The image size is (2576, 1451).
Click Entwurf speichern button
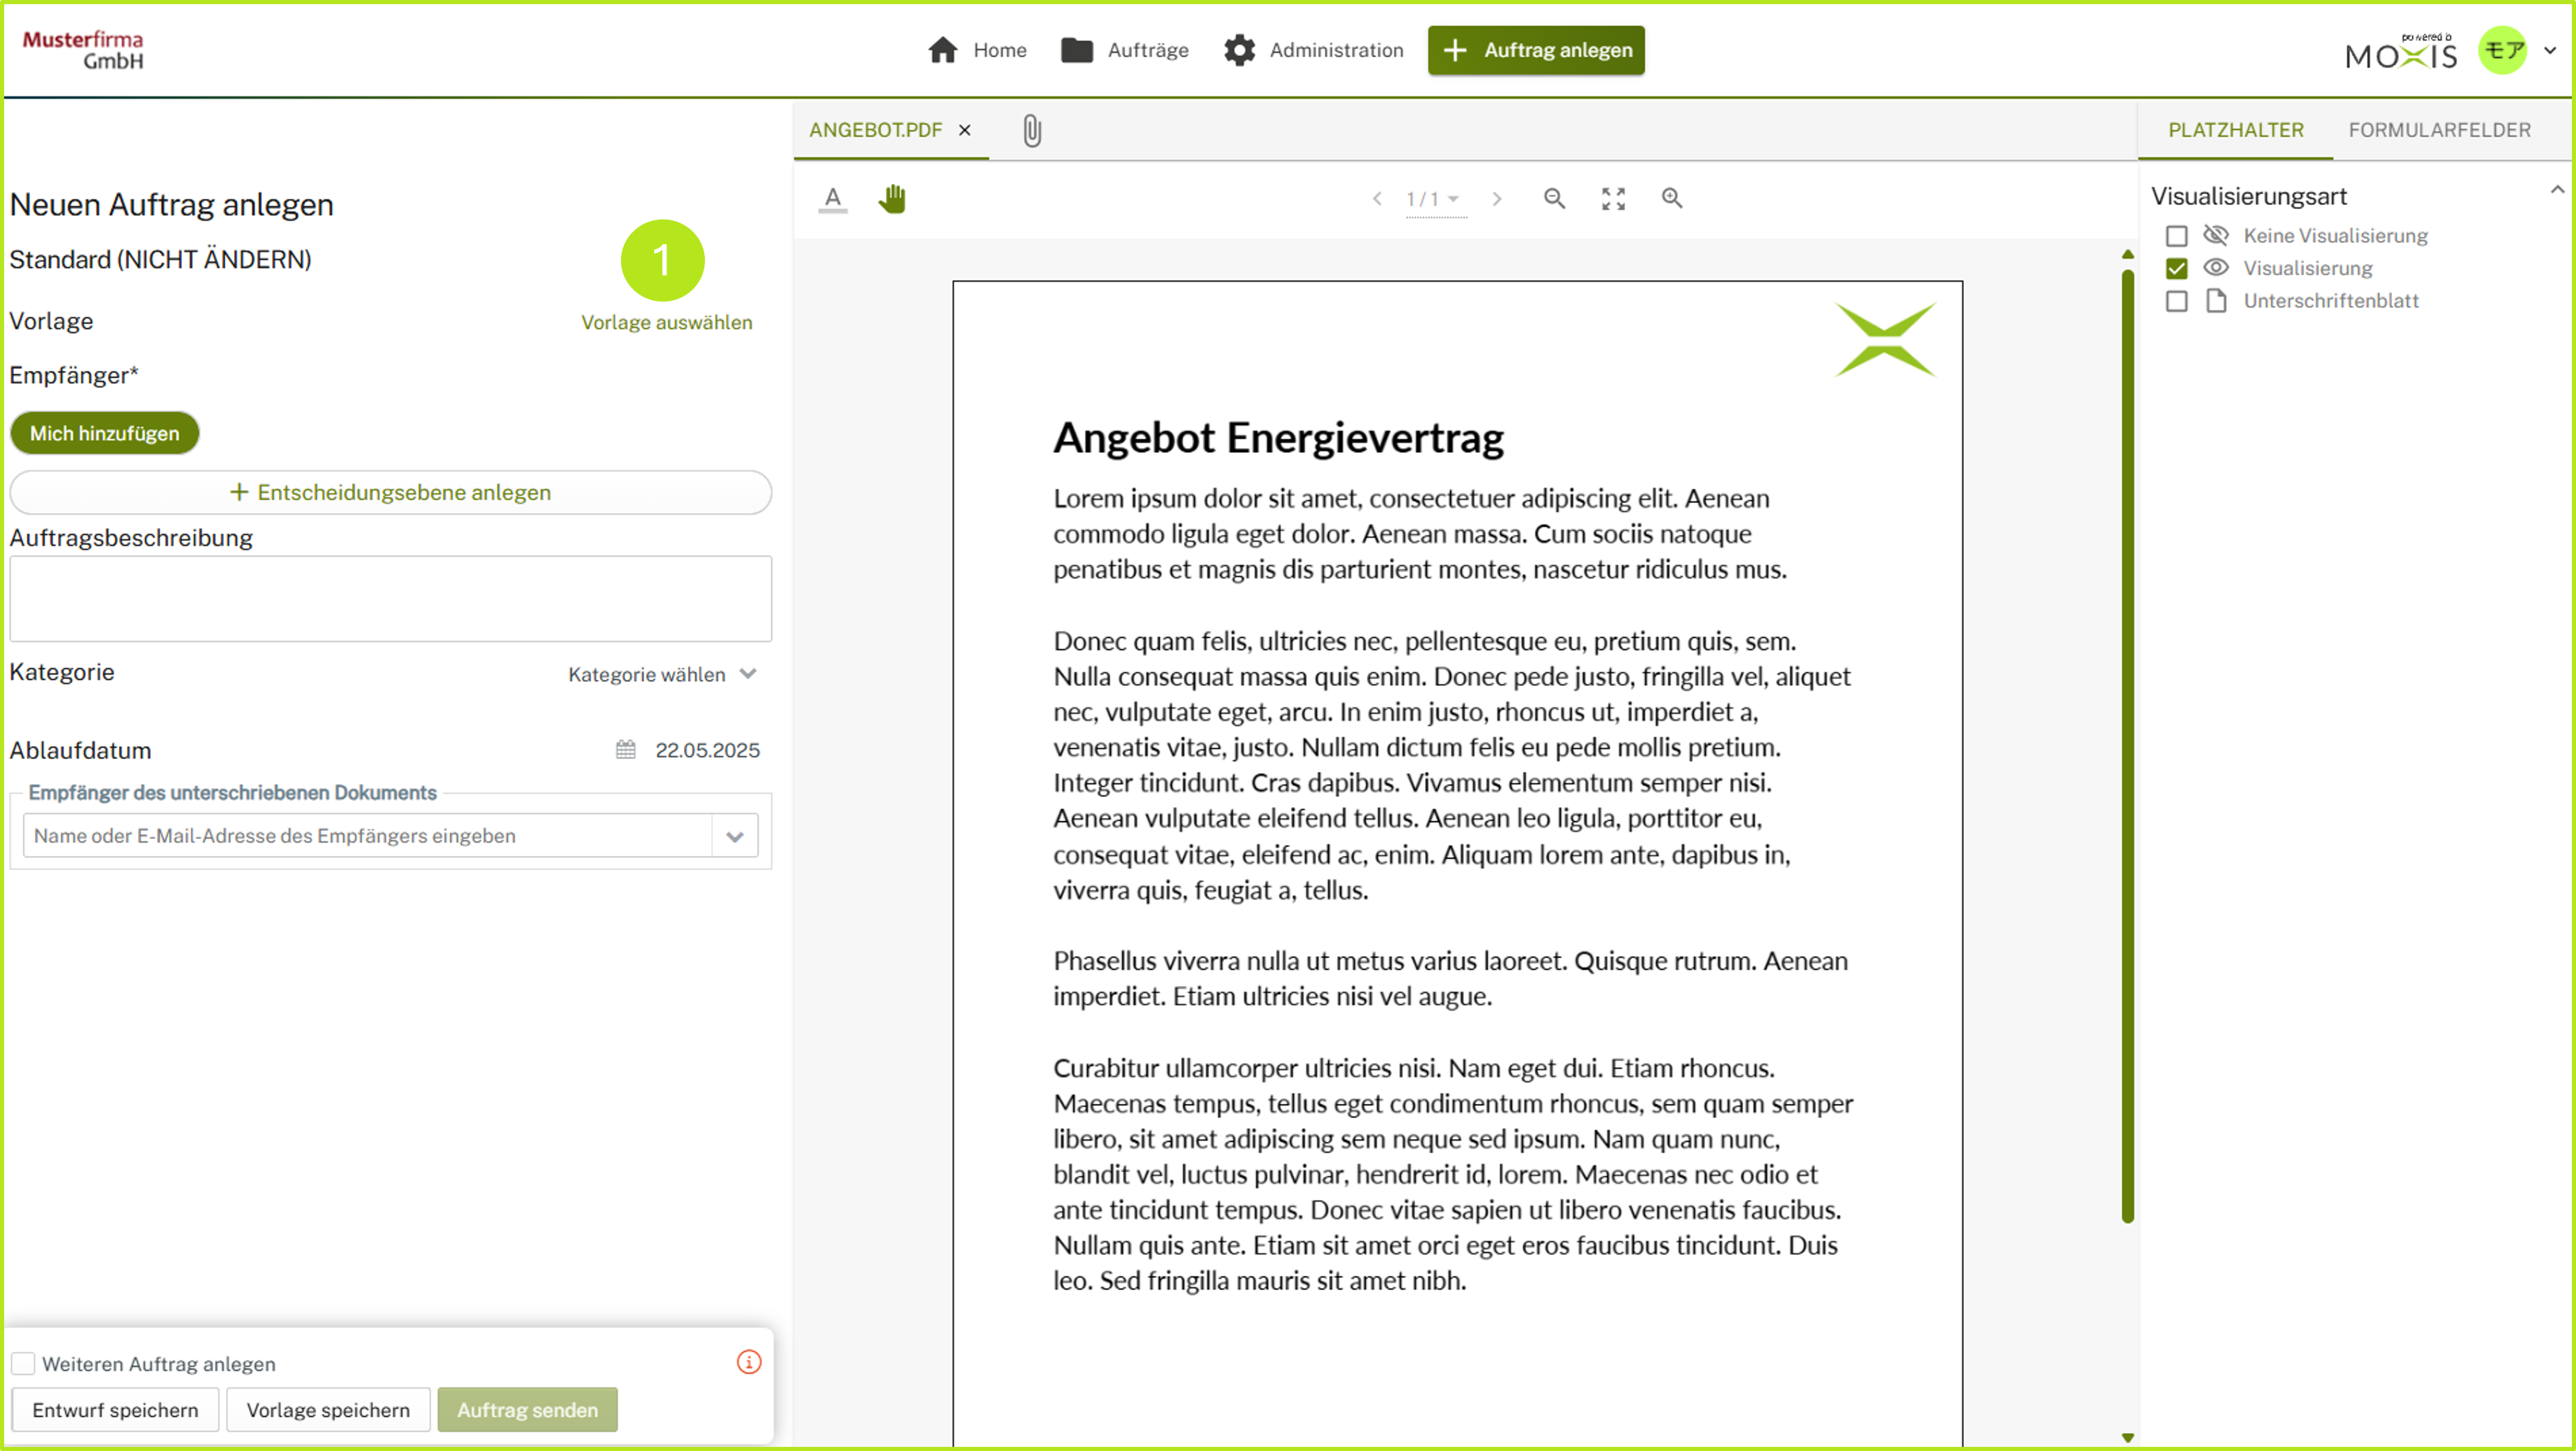pyautogui.click(x=115, y=1410)
